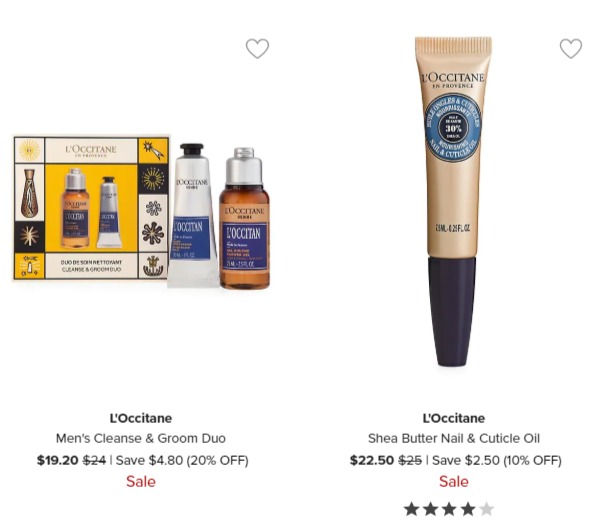Click the crossed-out $24 original price
The height and width of the screenshot is (524, 596).
coord(94,460)
